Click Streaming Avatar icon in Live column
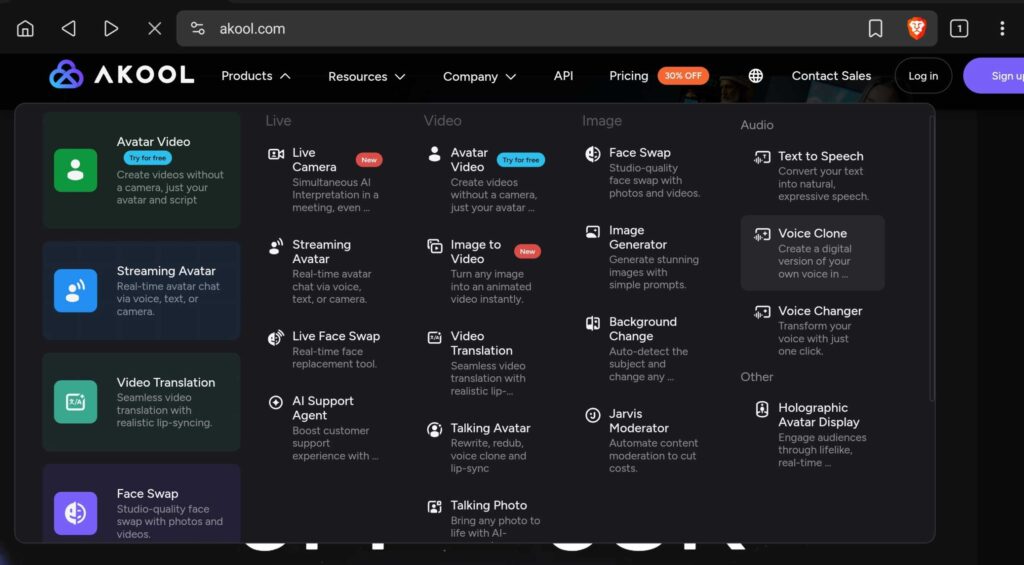Image resolution: width=1024 pixels, height=565 pixels. [276, 246]
